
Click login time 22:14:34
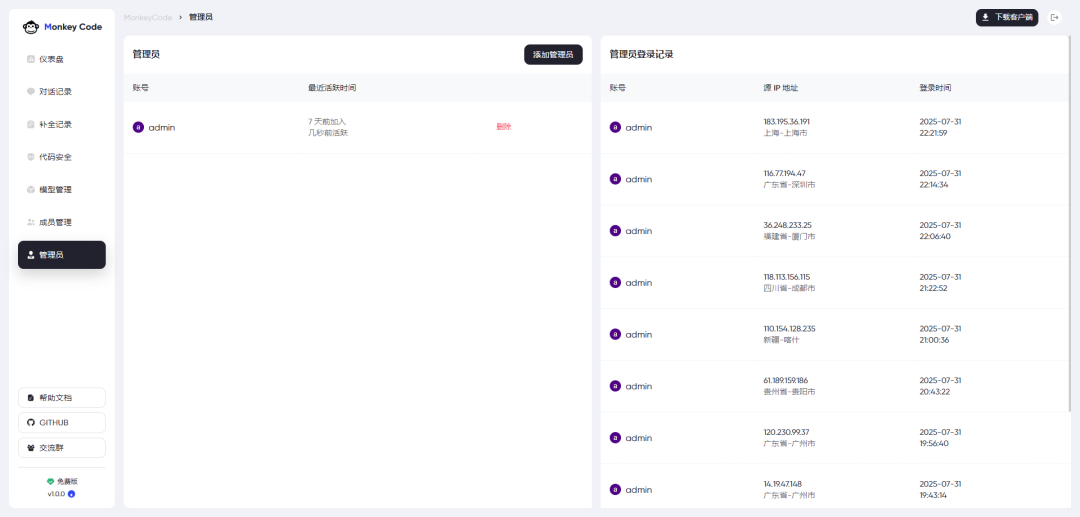click(x=934, y=184)
